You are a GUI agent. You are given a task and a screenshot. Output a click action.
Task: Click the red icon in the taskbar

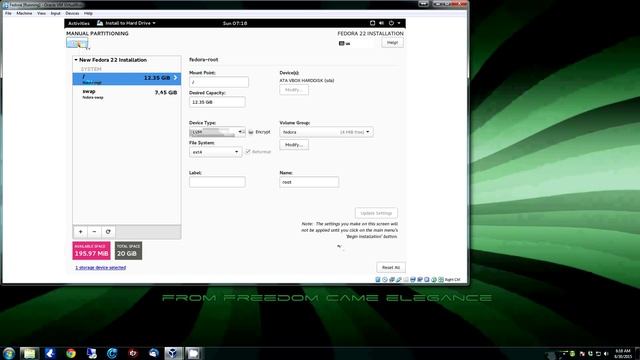tap(133, 353)
